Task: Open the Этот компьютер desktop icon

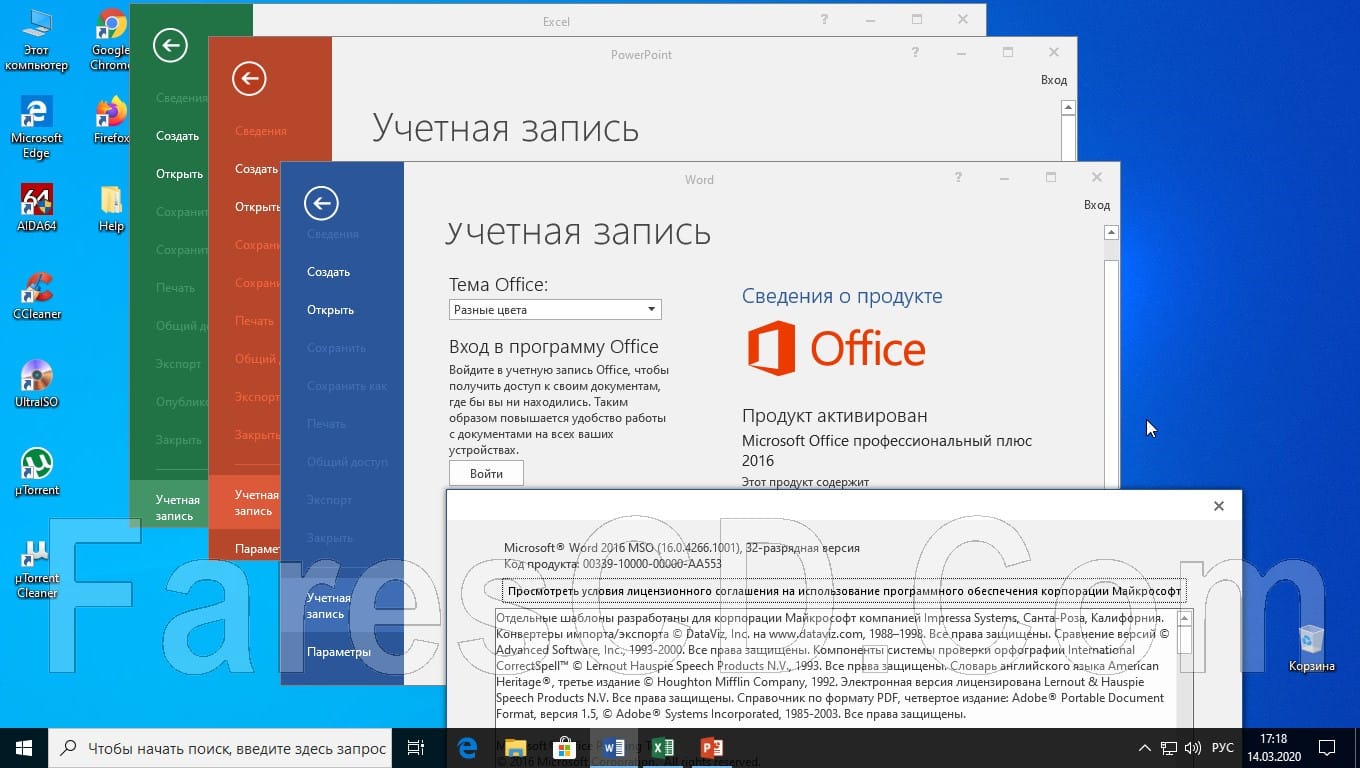Action: coord(36,40)
